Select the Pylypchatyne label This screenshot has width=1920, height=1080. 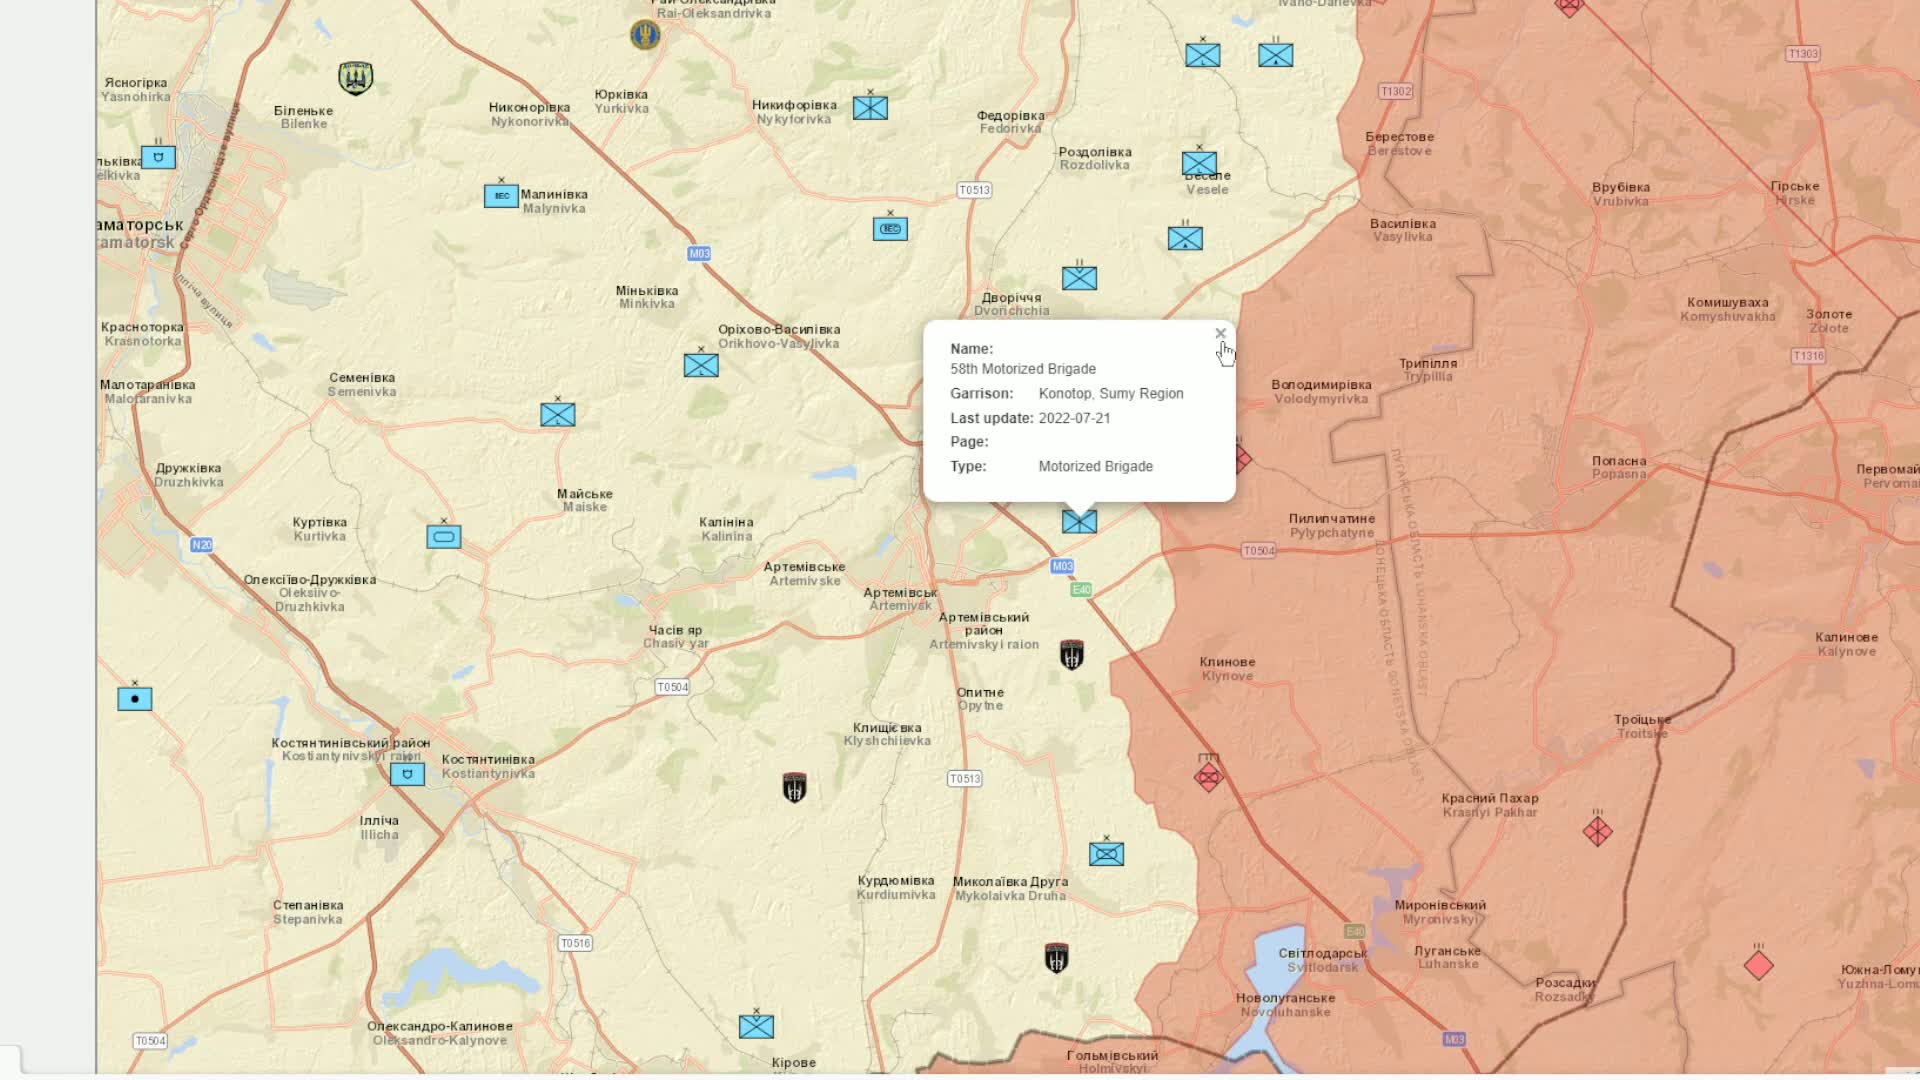tap(1331, 525)
